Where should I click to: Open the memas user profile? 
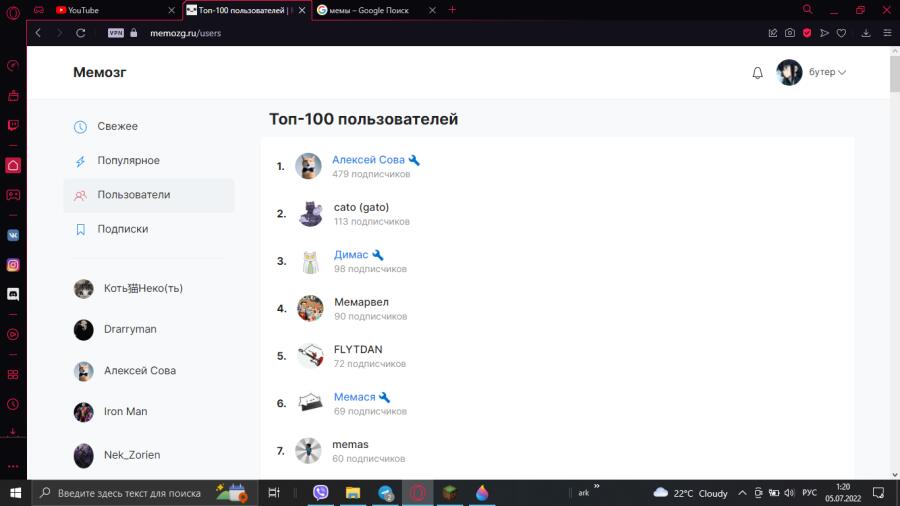pyautogui.click(x=350, y=445)
